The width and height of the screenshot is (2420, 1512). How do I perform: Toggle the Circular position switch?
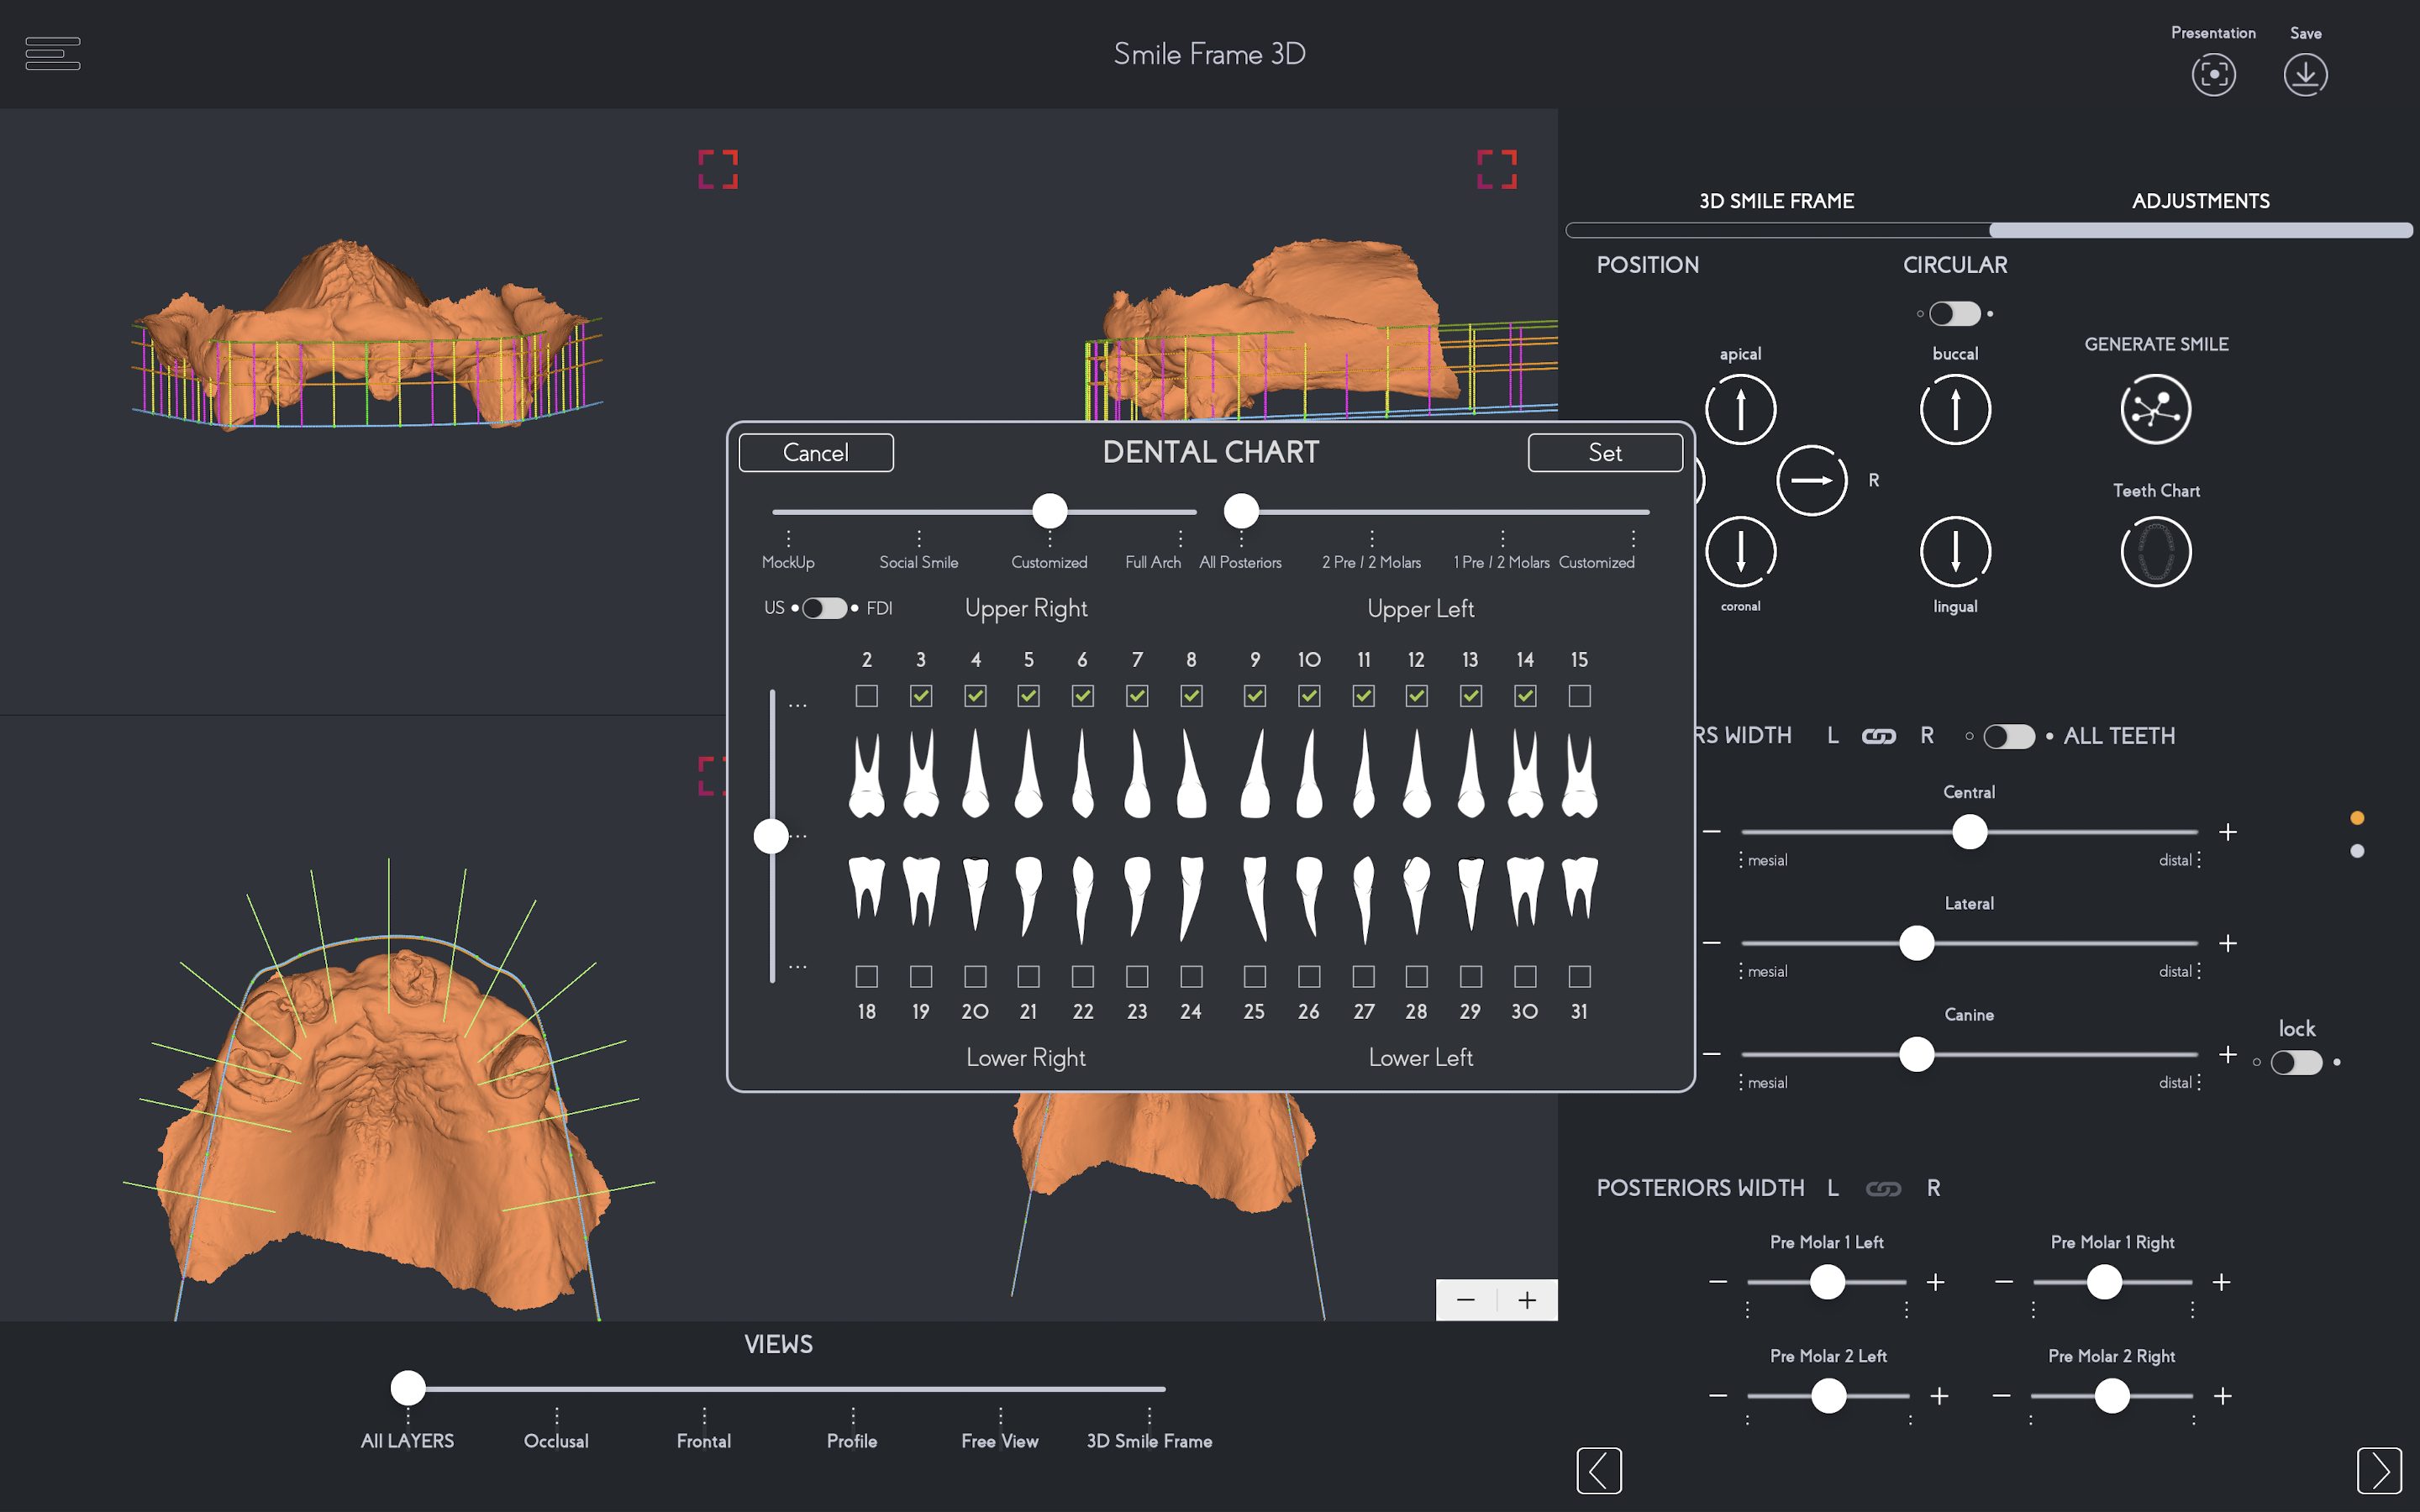coord(1954,314)
